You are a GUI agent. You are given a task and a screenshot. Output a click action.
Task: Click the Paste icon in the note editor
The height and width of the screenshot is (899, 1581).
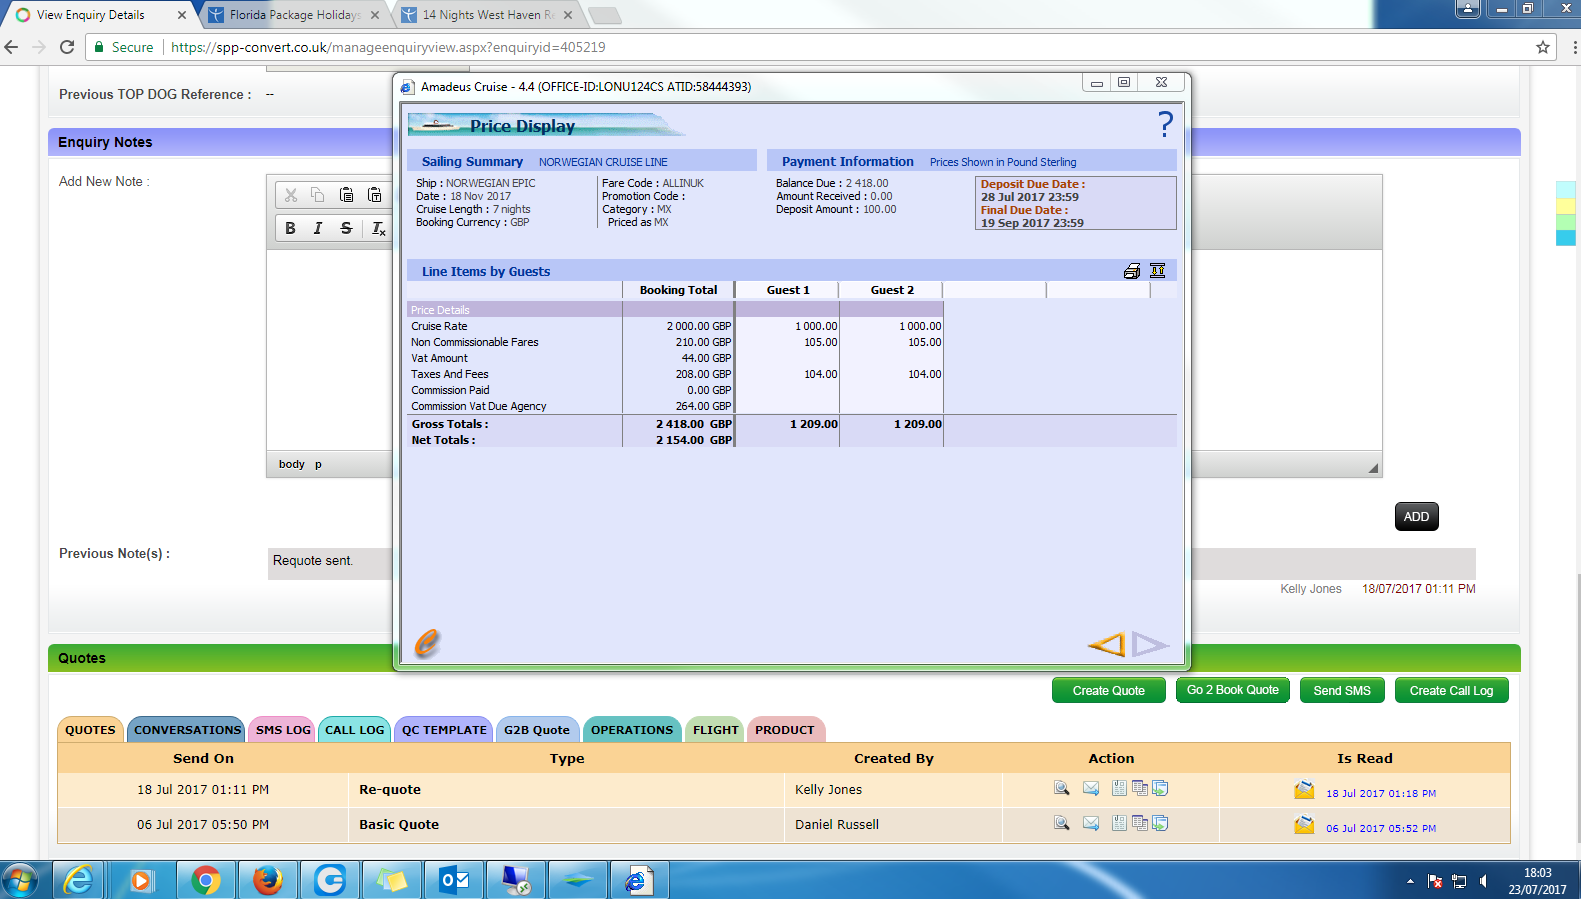[346, 195]
